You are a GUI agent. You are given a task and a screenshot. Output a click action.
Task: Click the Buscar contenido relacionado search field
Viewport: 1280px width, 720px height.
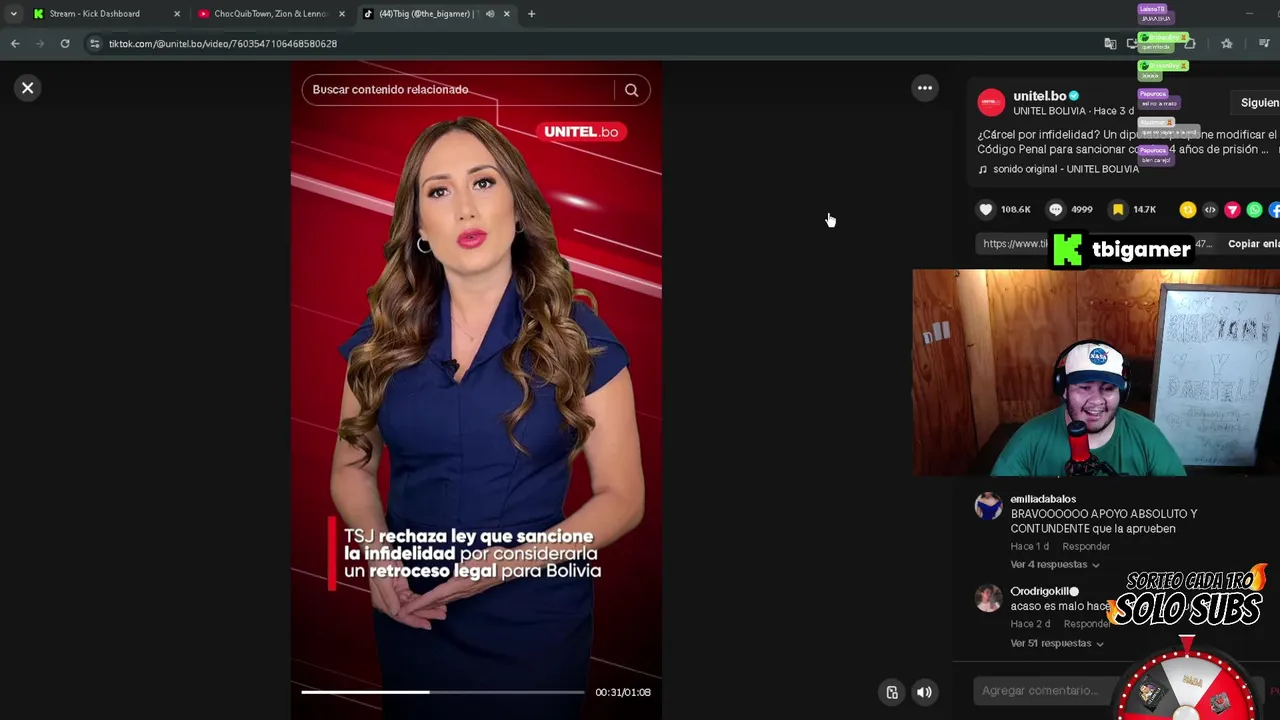[460, 90]
